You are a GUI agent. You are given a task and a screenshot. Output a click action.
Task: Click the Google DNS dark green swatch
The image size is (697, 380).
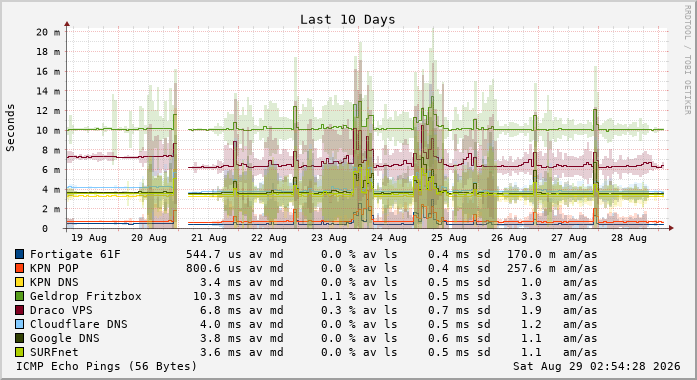coord(20,338)
